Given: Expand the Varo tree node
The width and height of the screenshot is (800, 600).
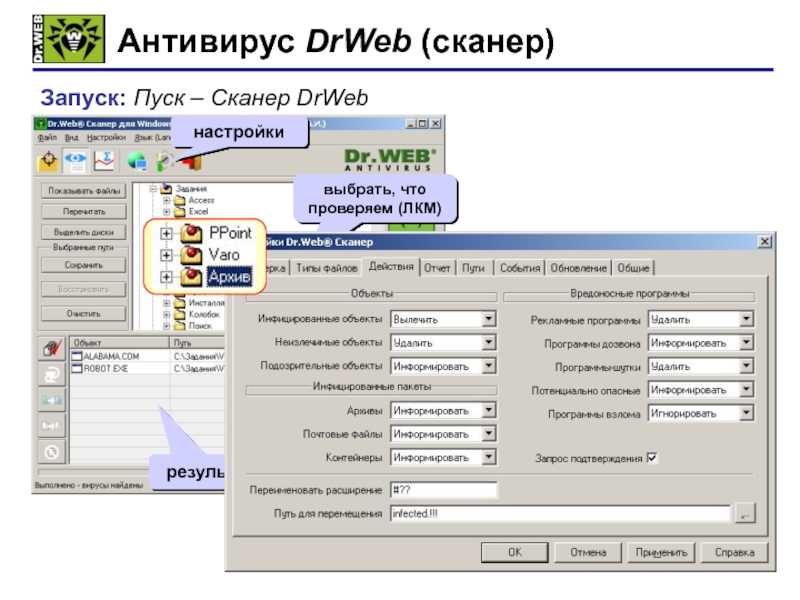Looking at the screenshot, I should (166, 255).
